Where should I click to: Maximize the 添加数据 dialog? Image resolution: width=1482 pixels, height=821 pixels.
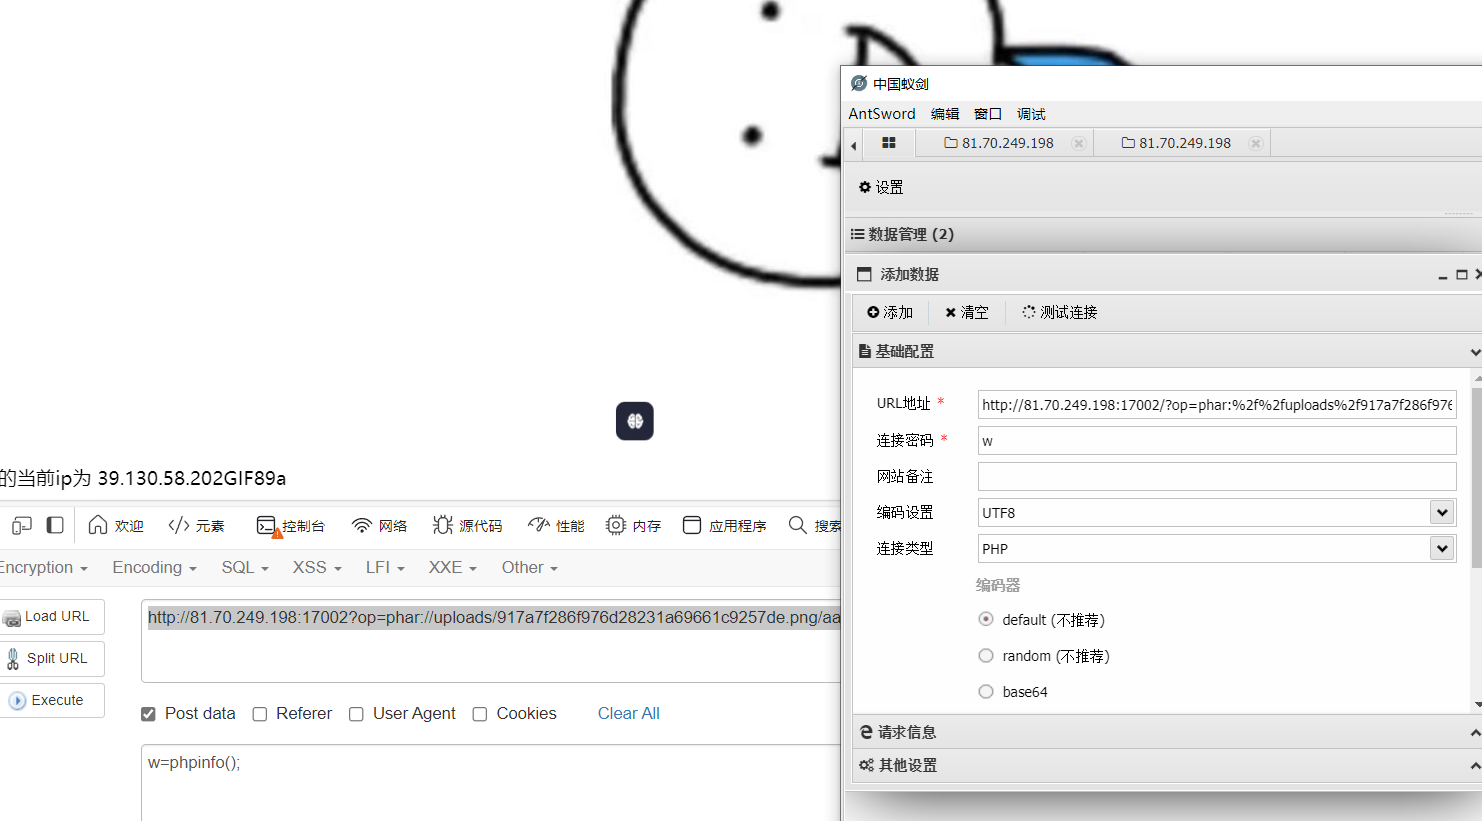click(1462, 274)
